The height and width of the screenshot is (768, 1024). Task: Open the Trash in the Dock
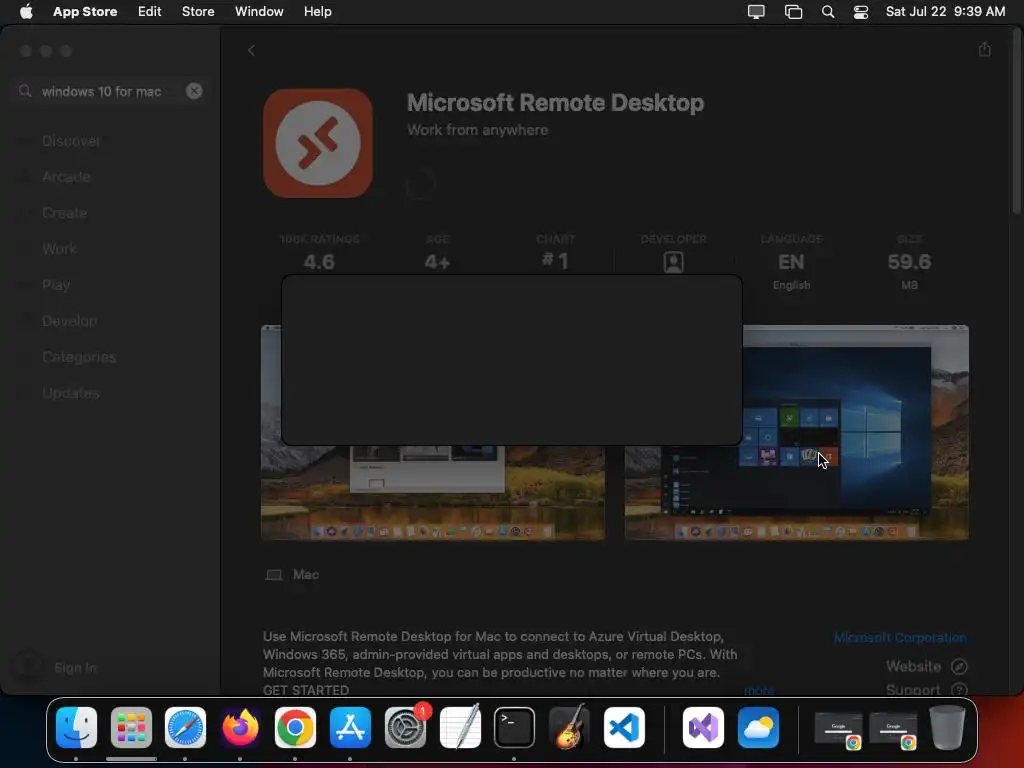coord(948,727)
